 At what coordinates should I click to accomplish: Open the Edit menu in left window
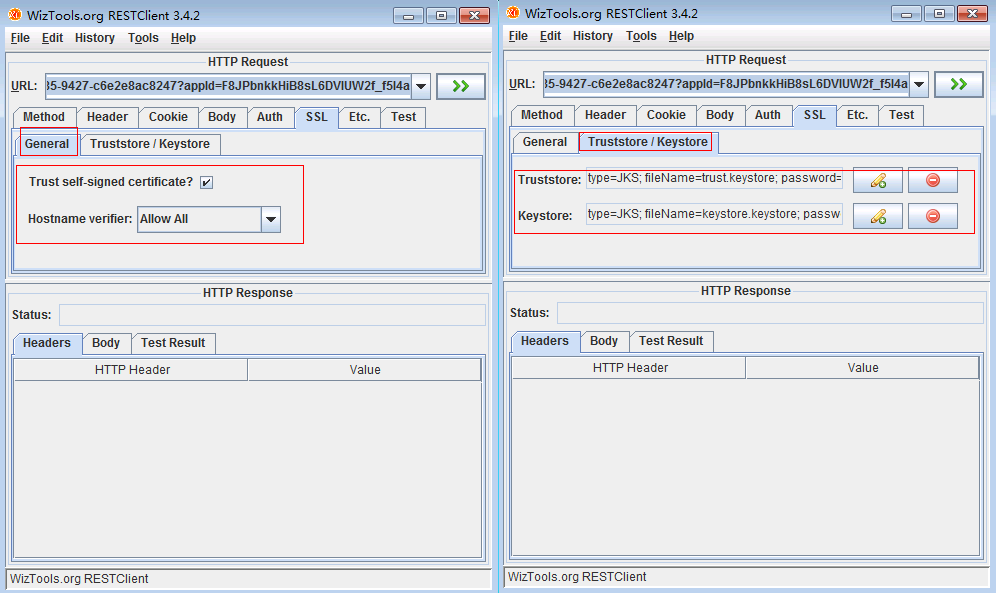[x=52, y=38]
